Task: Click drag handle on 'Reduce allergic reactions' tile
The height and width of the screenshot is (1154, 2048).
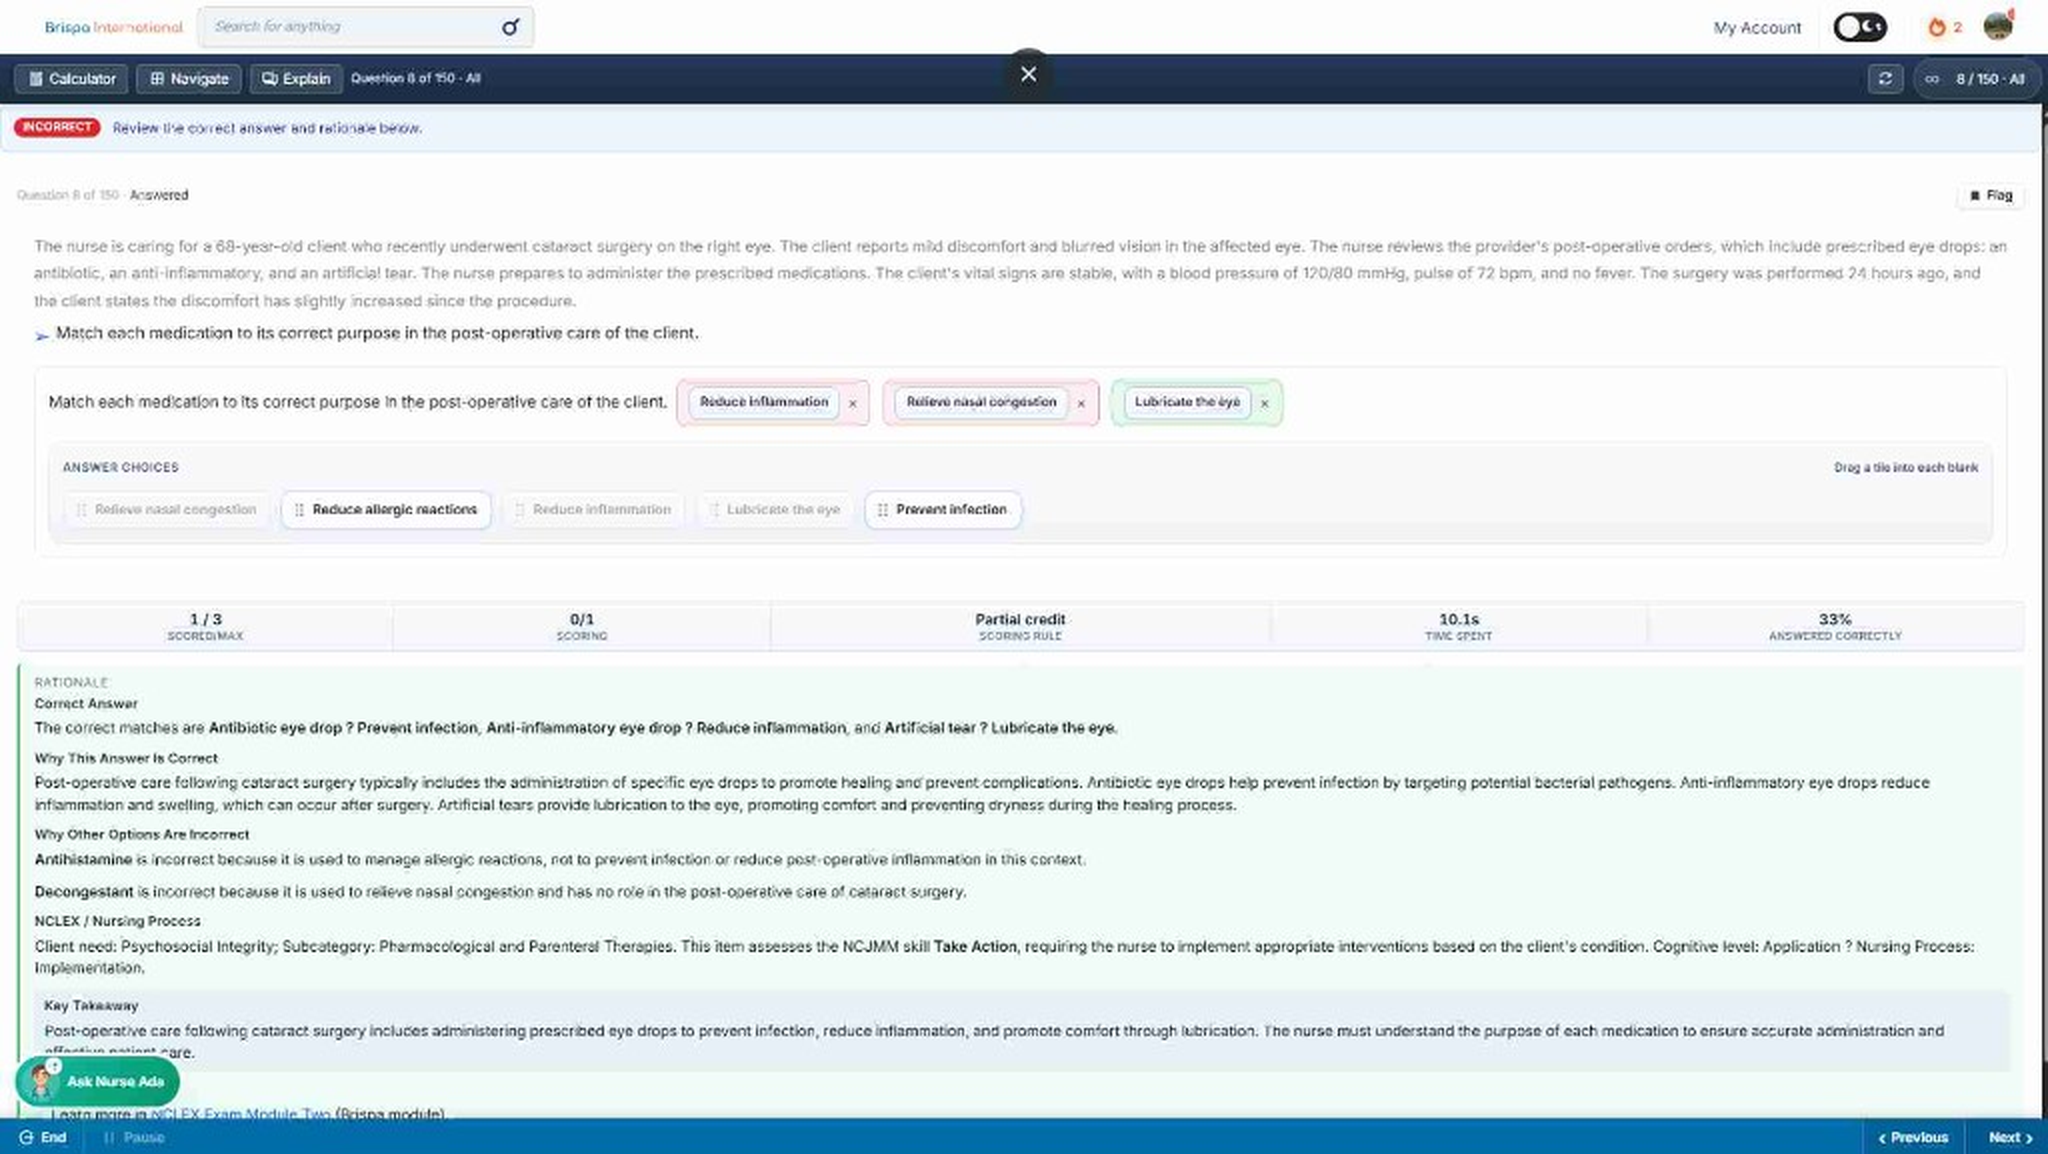Action: 299,510
